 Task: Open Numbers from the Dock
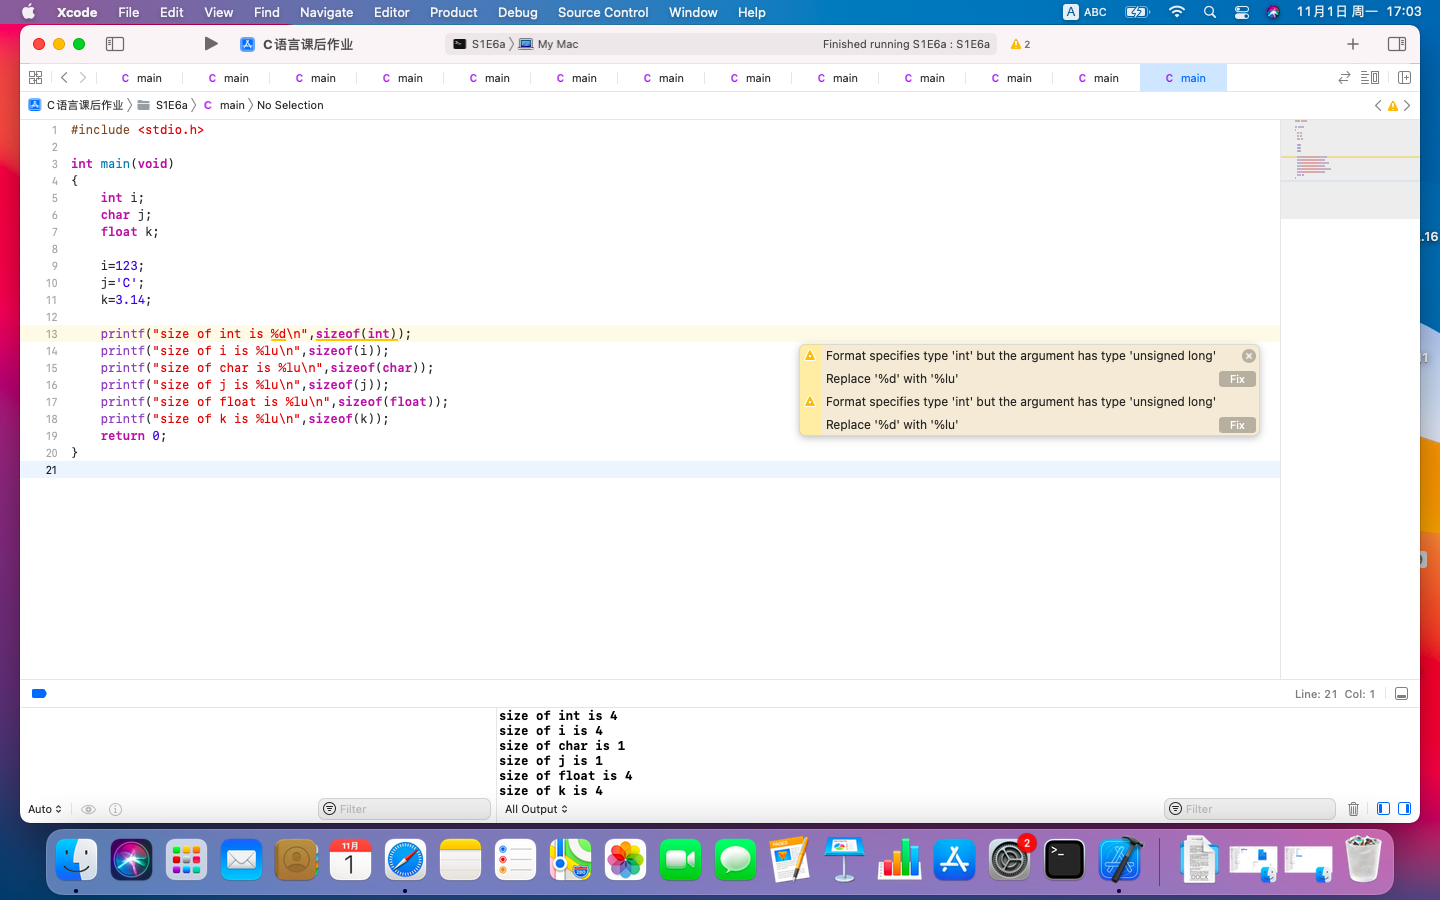899,860
